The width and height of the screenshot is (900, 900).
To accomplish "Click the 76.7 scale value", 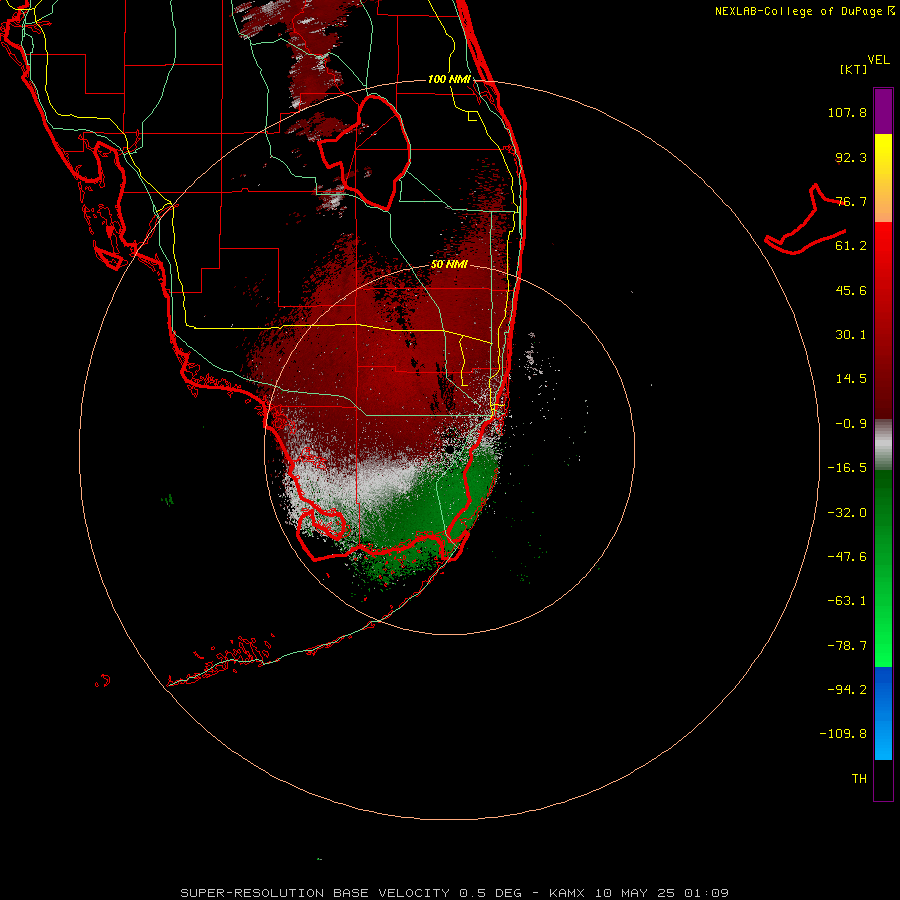I will (x=851, y=201).
